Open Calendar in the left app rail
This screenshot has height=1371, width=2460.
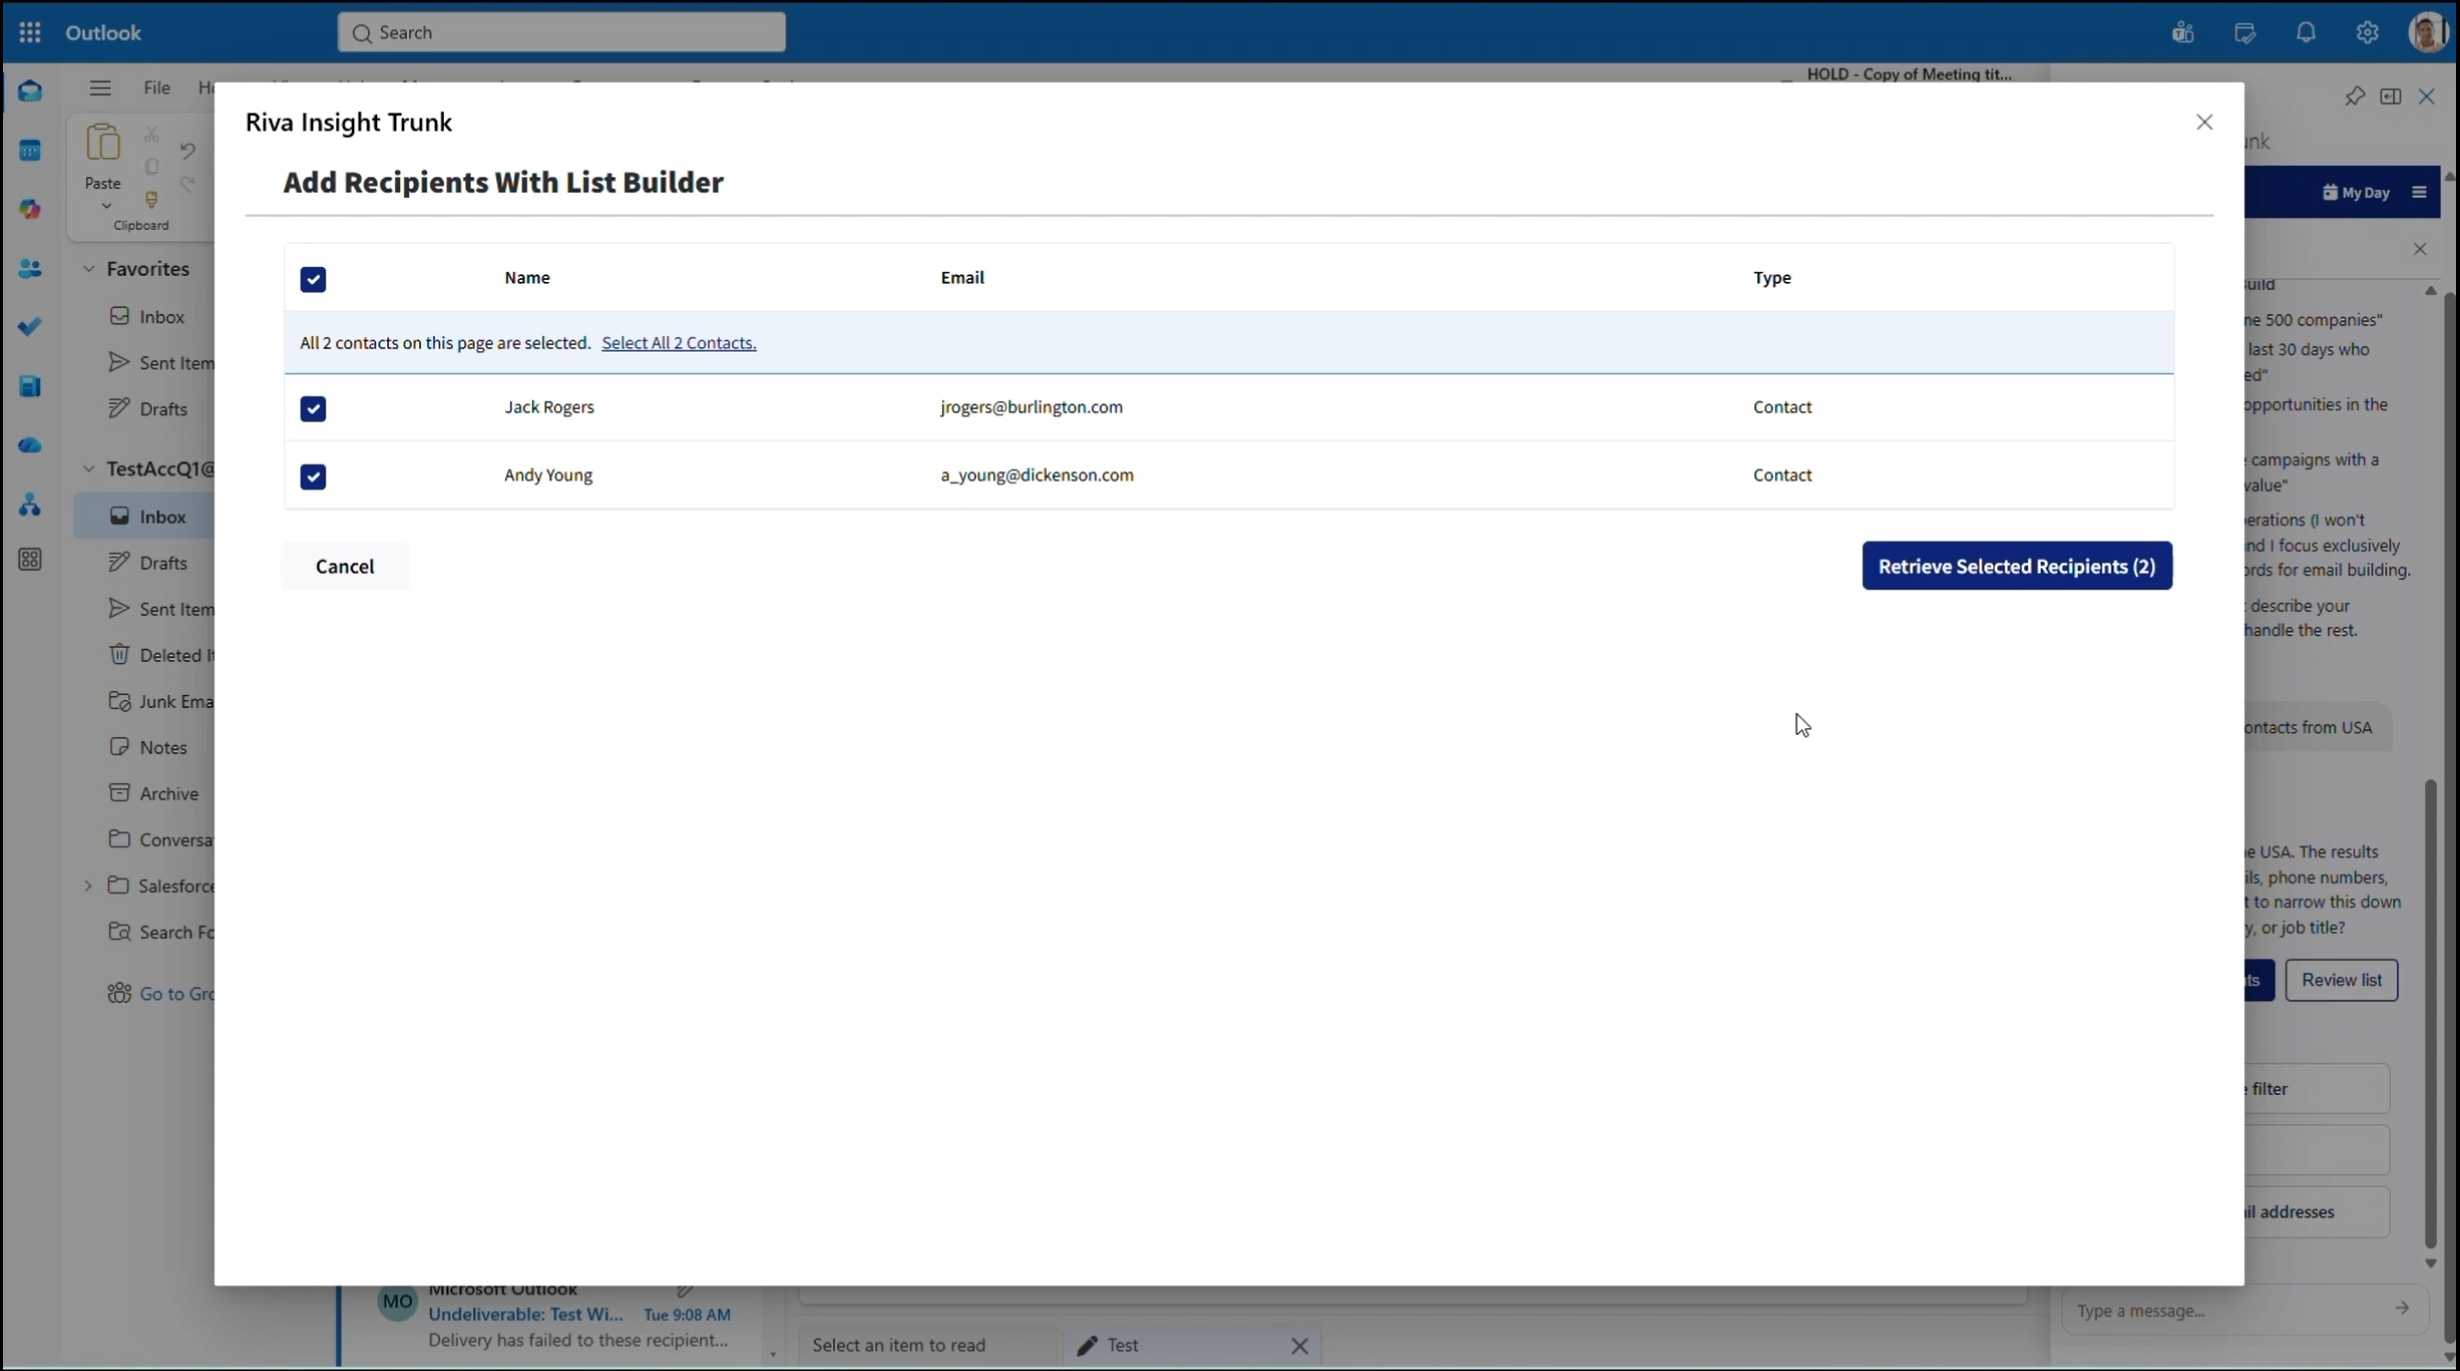point(30,150)
